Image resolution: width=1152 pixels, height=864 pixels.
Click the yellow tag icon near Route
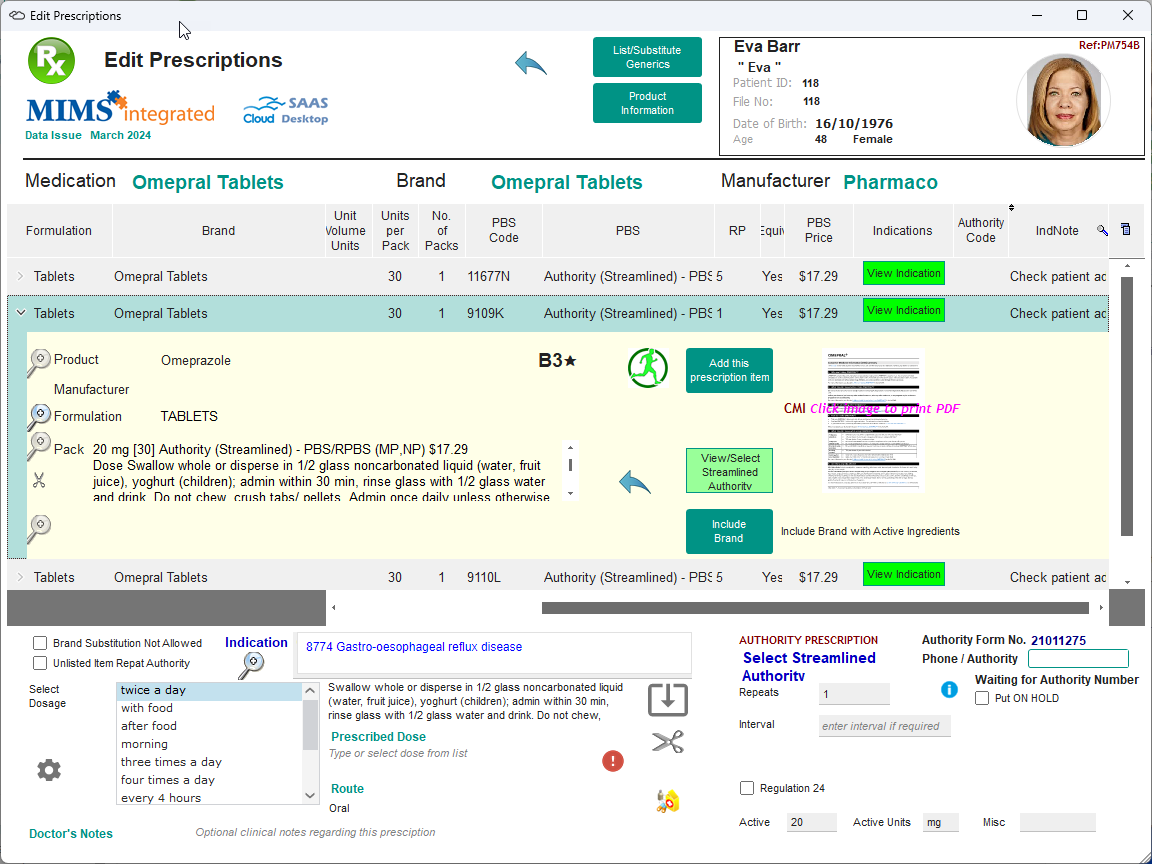pyautogui.click(x=668, y=801)
